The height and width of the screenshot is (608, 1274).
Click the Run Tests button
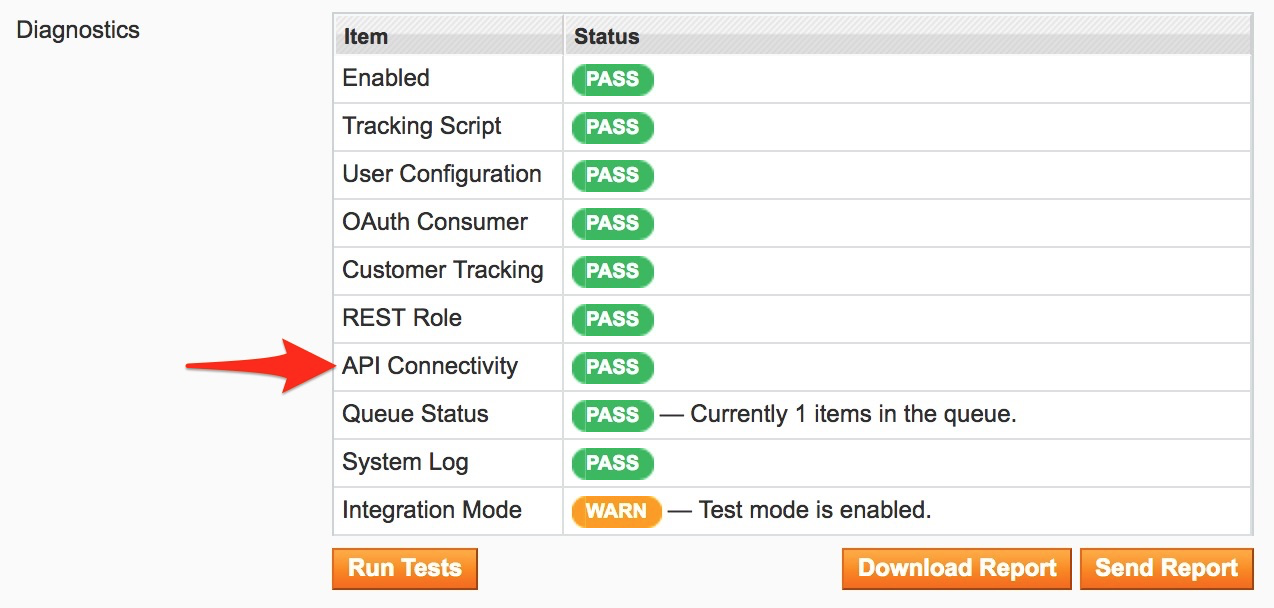pyautogui.click(x=405, y=568)
